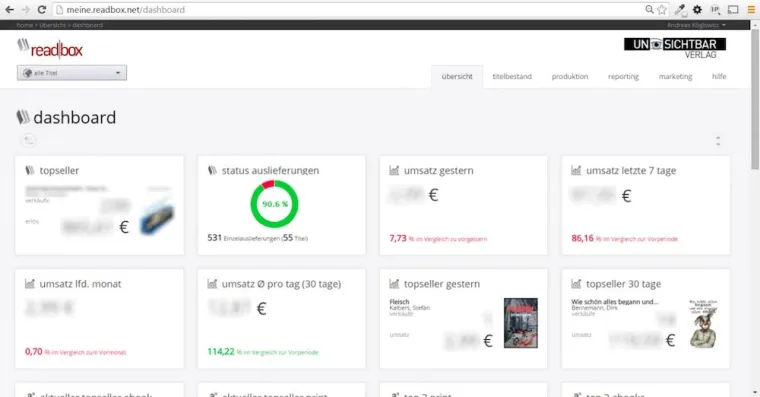Follow the 'übersicht' breadcrumb link
Image resolution: width=760 pixels, height=397 pixels.
pyautogui.click(x=52, y=25)
